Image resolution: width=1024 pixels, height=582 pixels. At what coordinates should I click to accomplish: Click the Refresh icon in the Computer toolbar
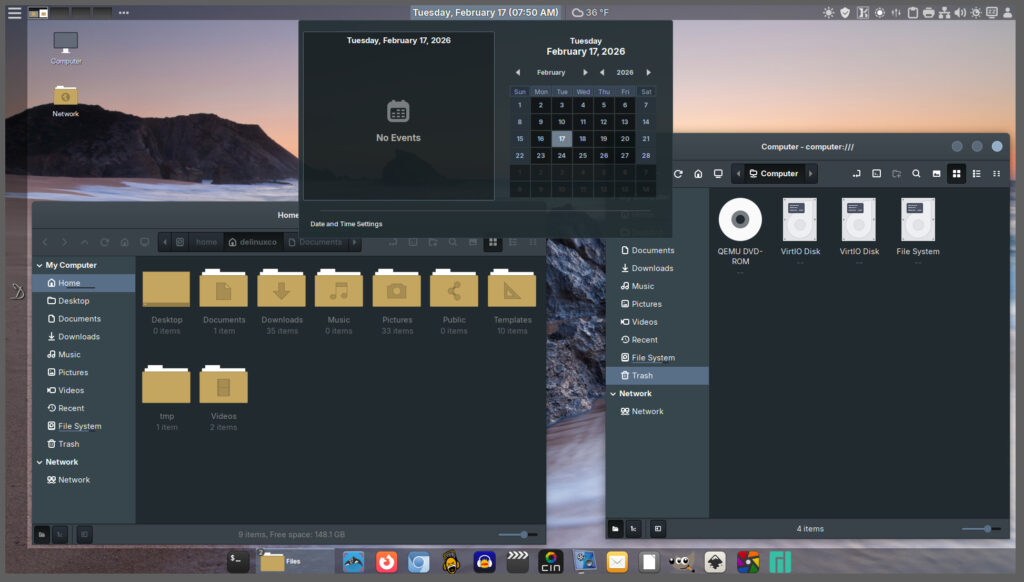click(x=678, y=173)
